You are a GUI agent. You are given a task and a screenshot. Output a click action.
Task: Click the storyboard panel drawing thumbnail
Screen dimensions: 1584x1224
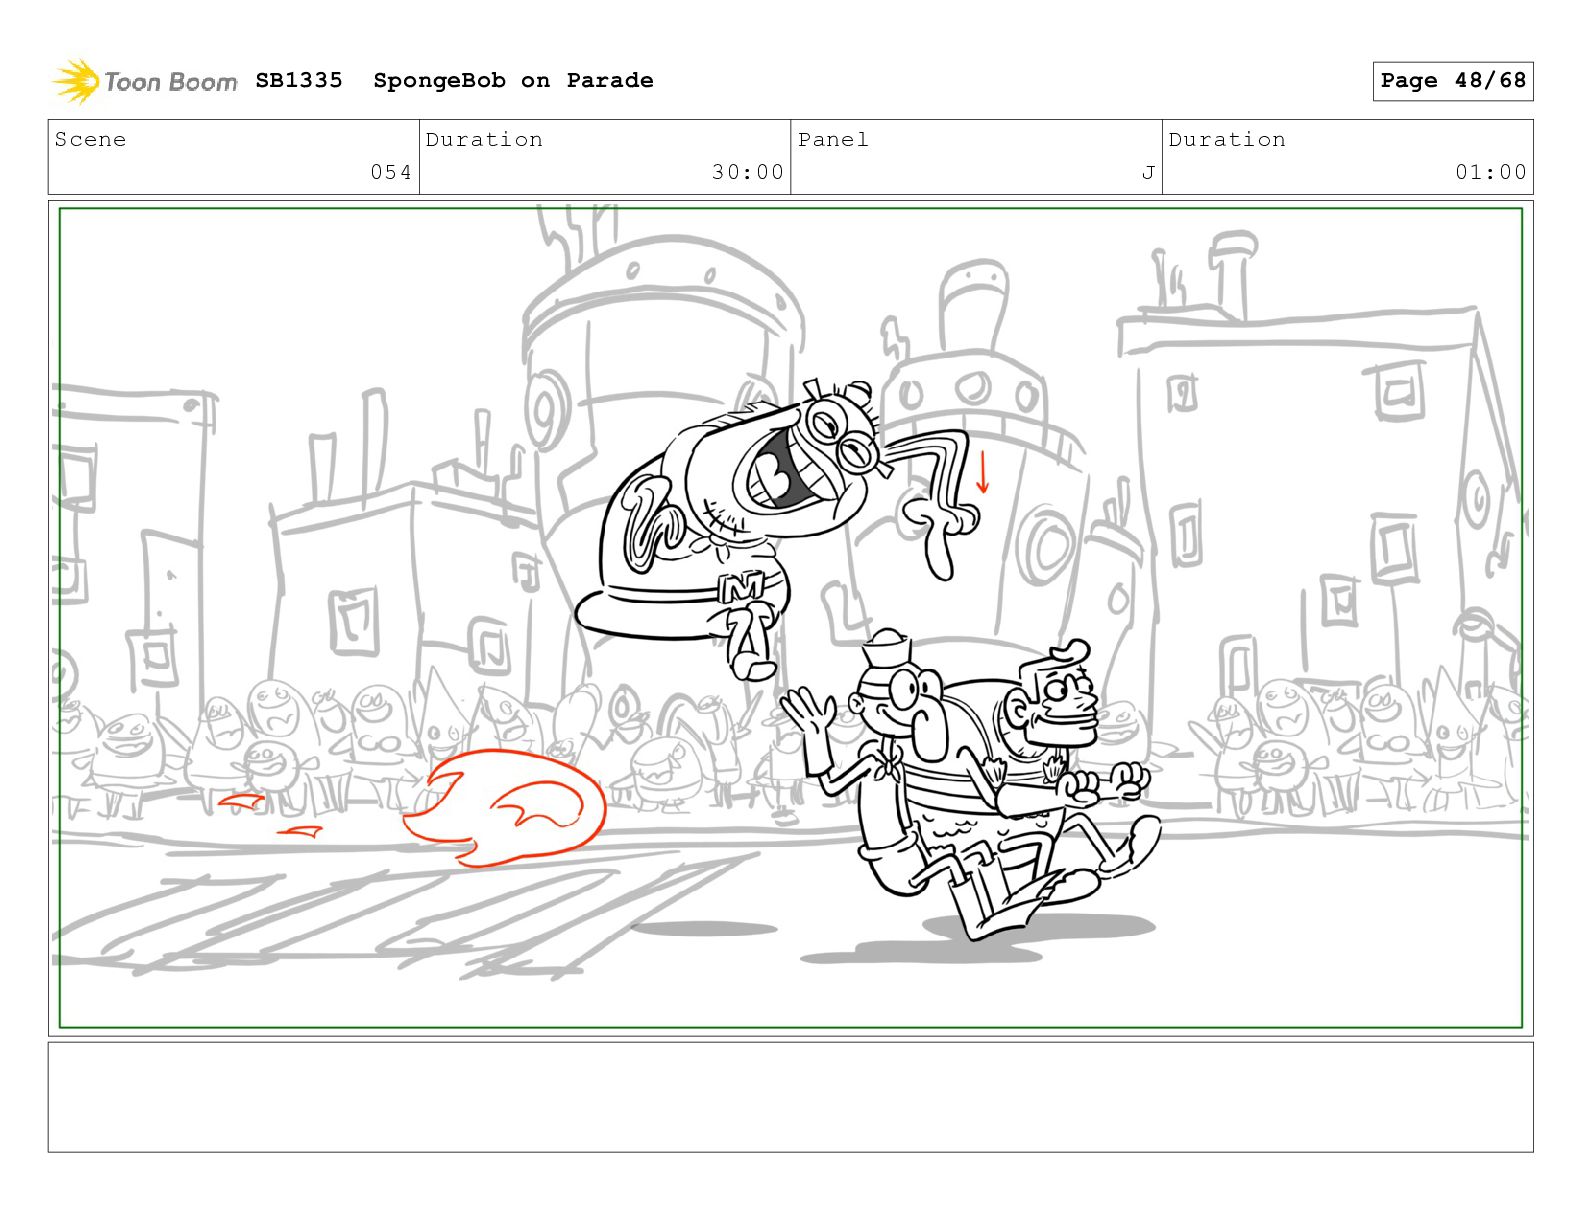point(791,618)
